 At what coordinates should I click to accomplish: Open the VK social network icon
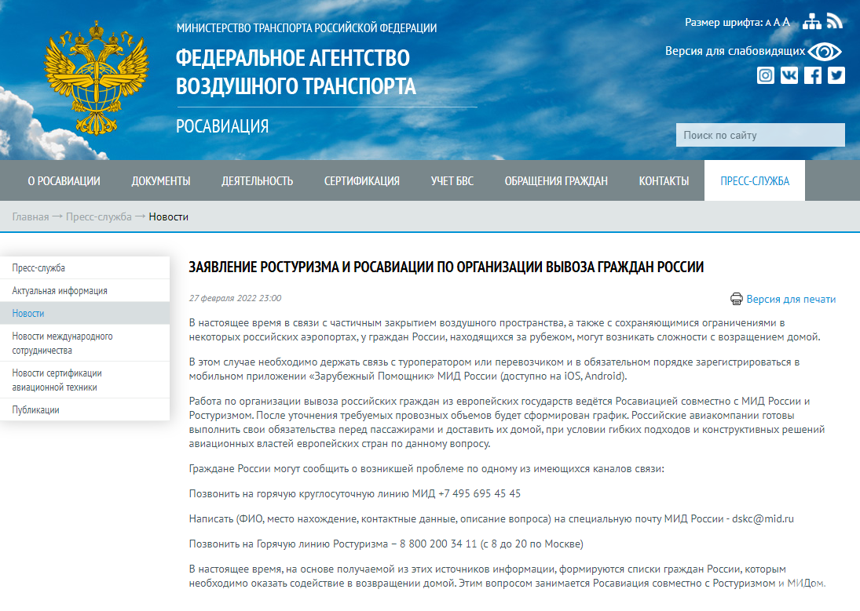click(x=789, y=75)
